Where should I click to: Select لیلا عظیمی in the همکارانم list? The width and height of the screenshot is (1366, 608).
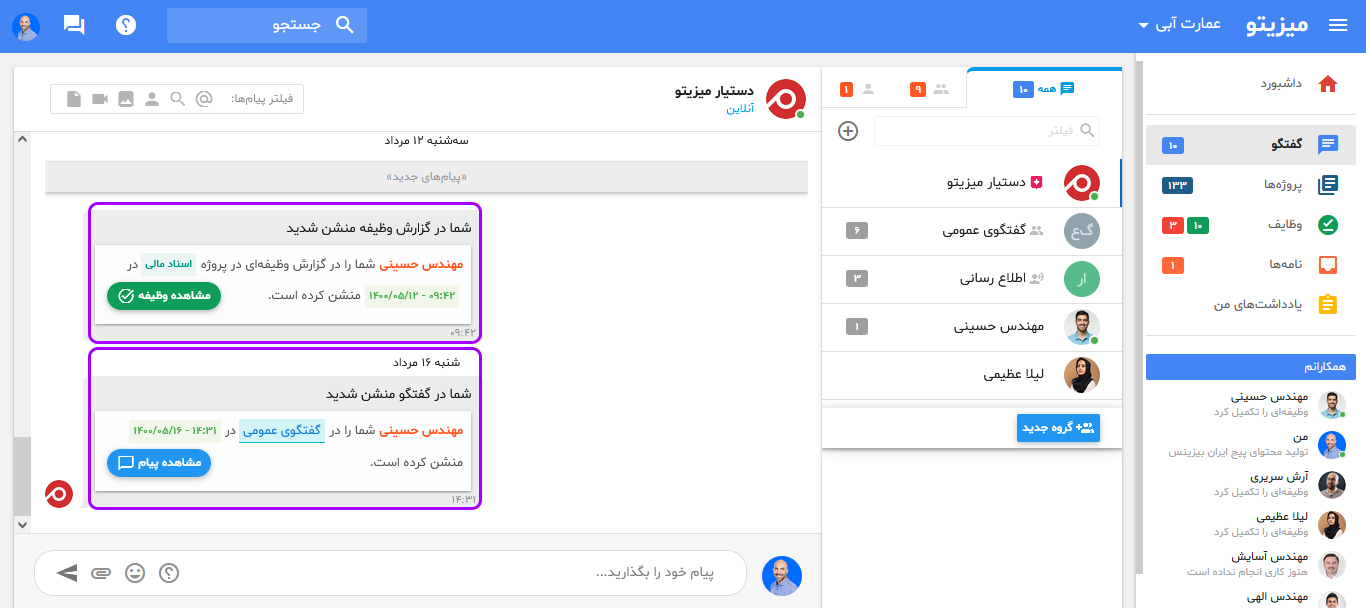tap(1251, 524)
